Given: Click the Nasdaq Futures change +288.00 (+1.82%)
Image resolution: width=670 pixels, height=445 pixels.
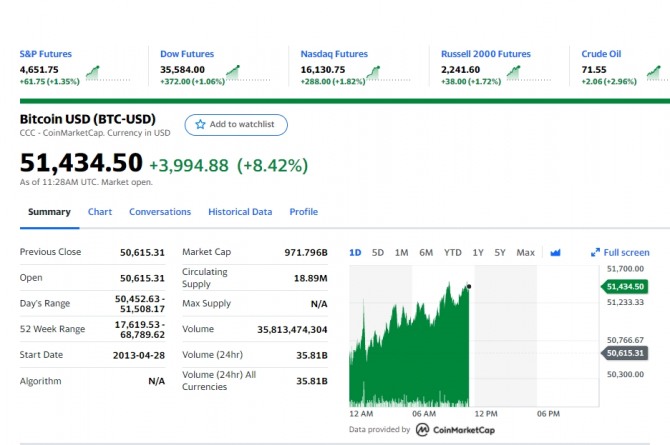Looking at the screenshot, I should pos(333,82).
